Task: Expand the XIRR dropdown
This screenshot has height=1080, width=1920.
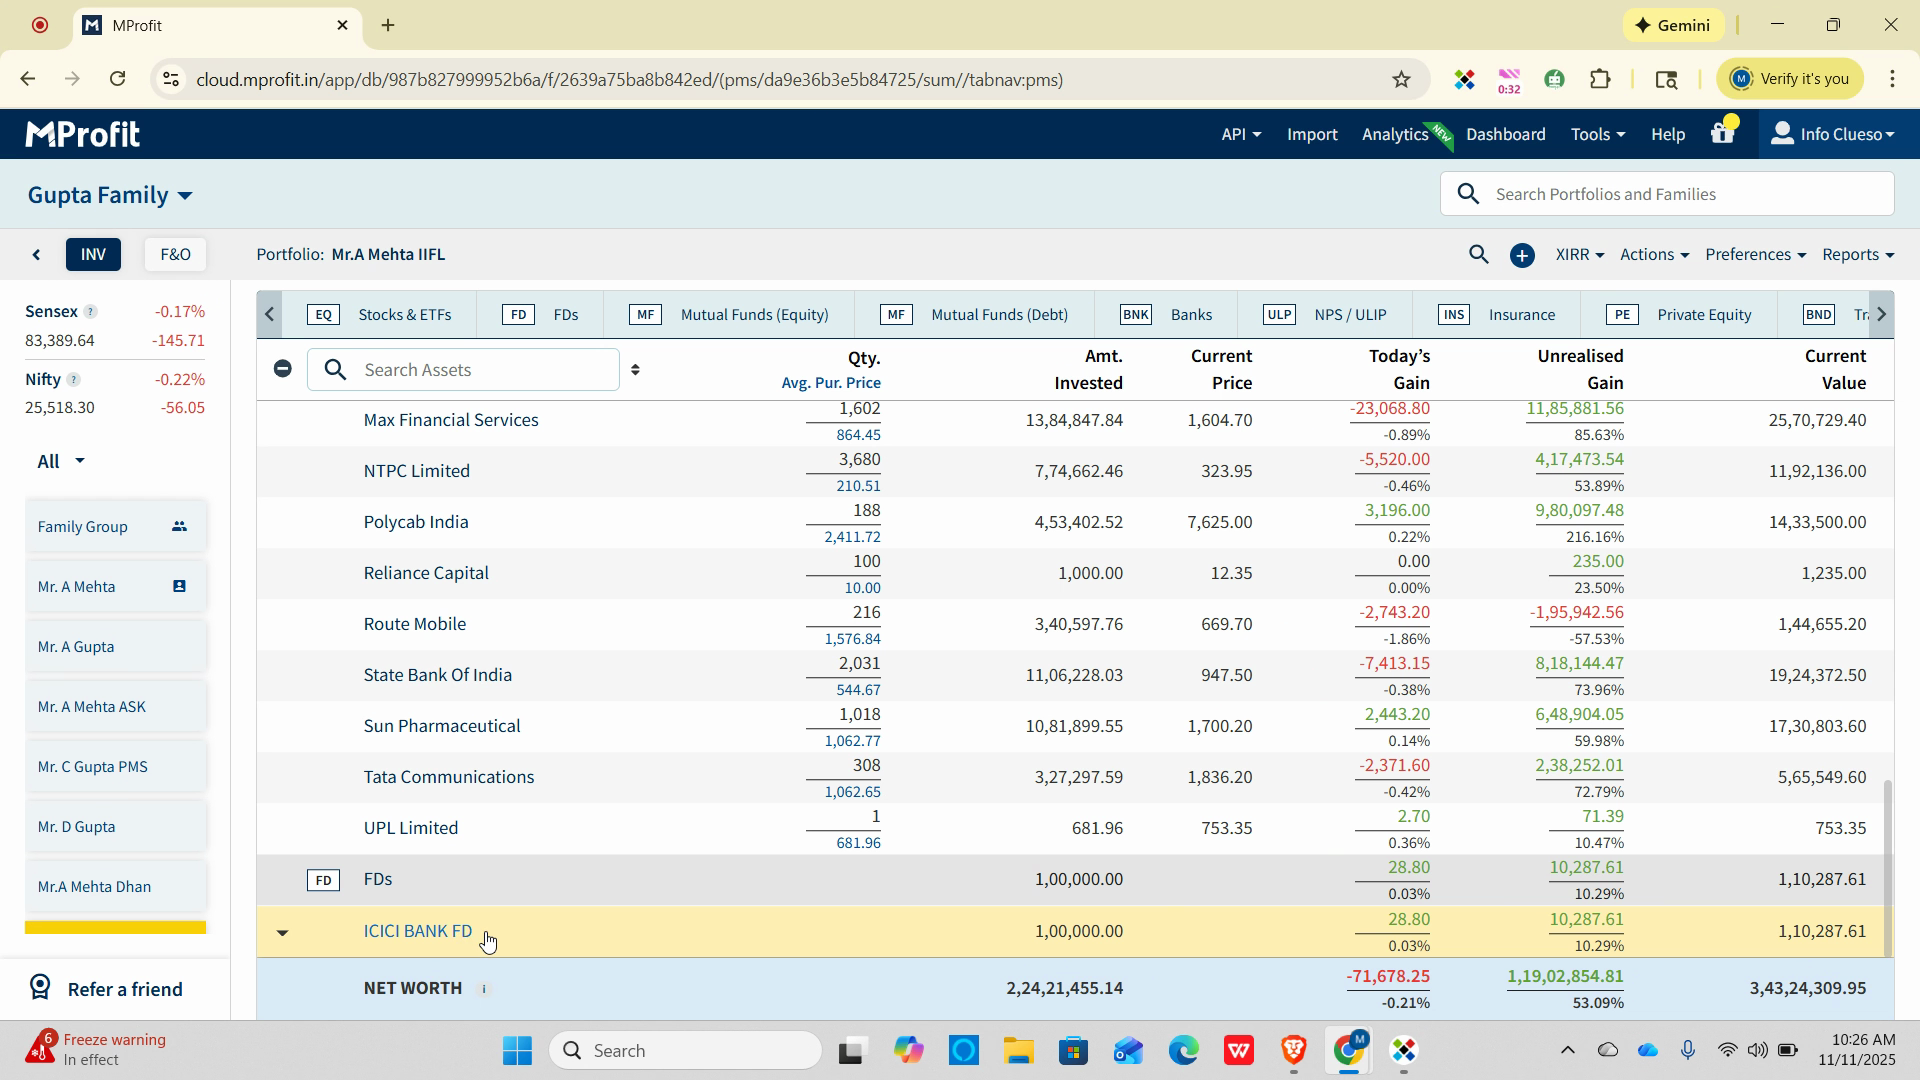Action: (1579, 255)
